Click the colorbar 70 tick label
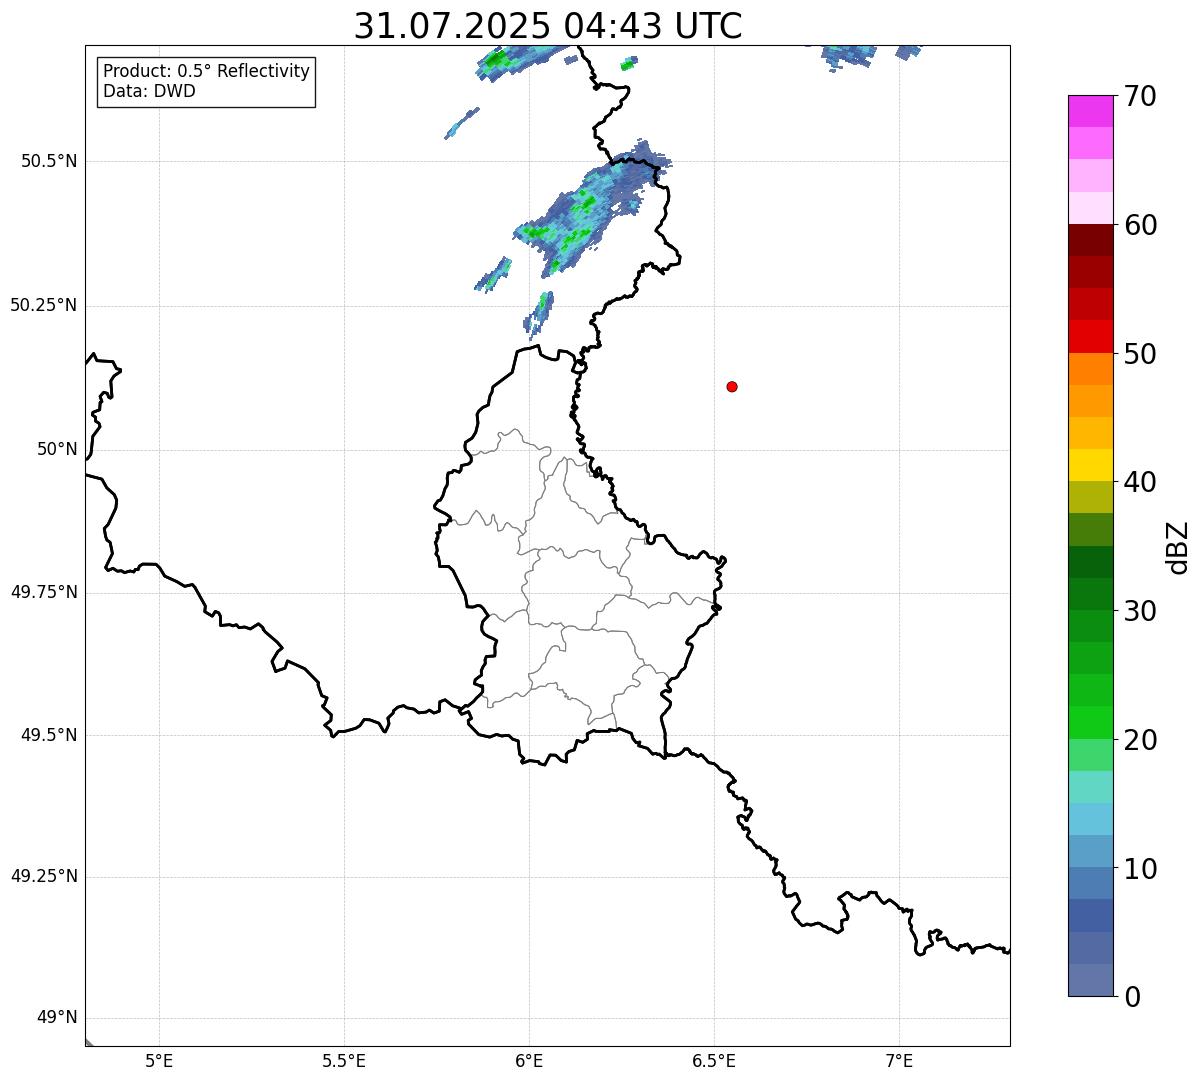Image resolution: width=1202 pixels, height=1081 pixels. pos(1141,96)
